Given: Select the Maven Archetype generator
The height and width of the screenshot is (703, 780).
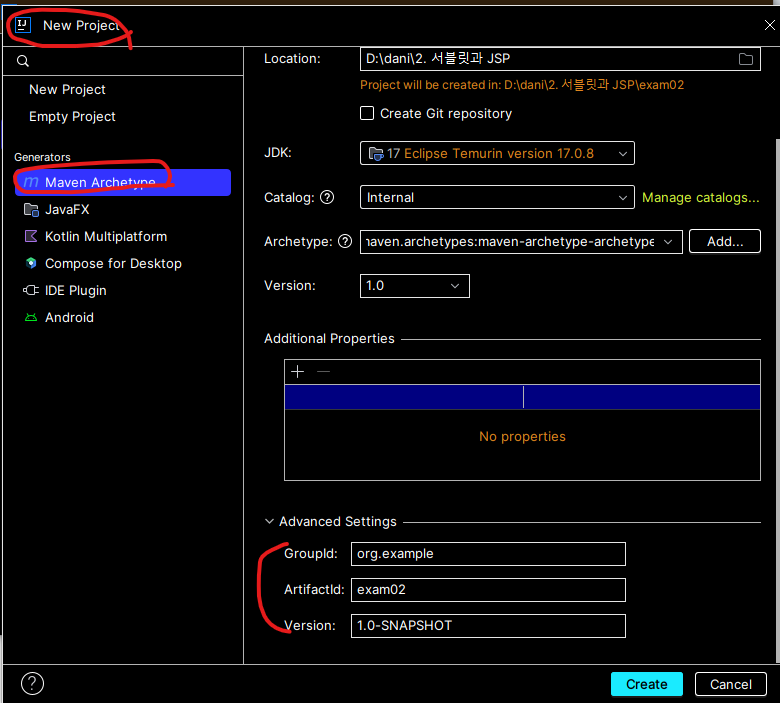Looking at the screenshot, I should pyautogui.click(x=123, y=182).
